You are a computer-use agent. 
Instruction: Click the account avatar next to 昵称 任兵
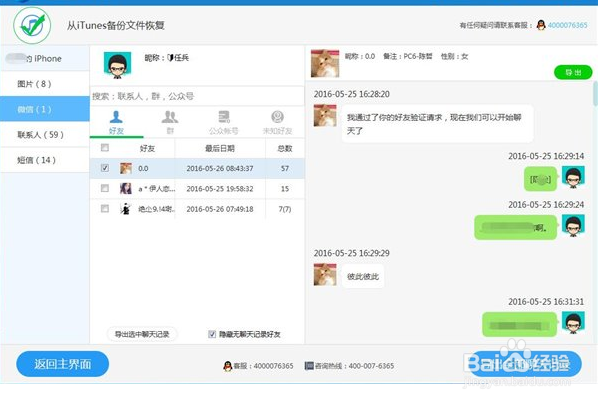[117, 65]
